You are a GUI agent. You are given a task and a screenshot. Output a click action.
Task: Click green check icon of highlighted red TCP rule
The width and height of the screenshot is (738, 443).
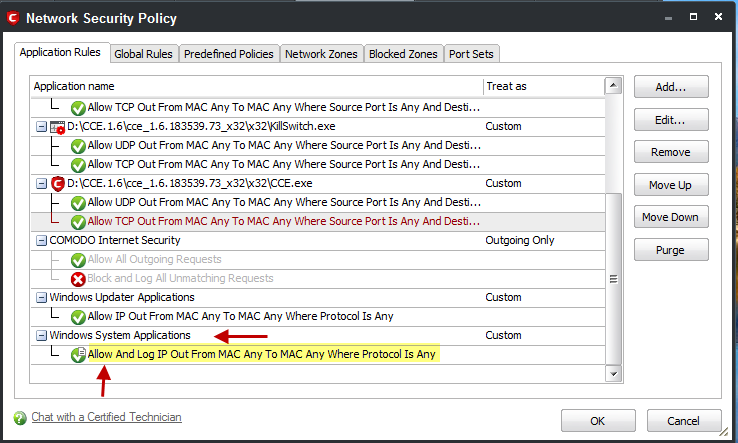[x=78, y=222]
